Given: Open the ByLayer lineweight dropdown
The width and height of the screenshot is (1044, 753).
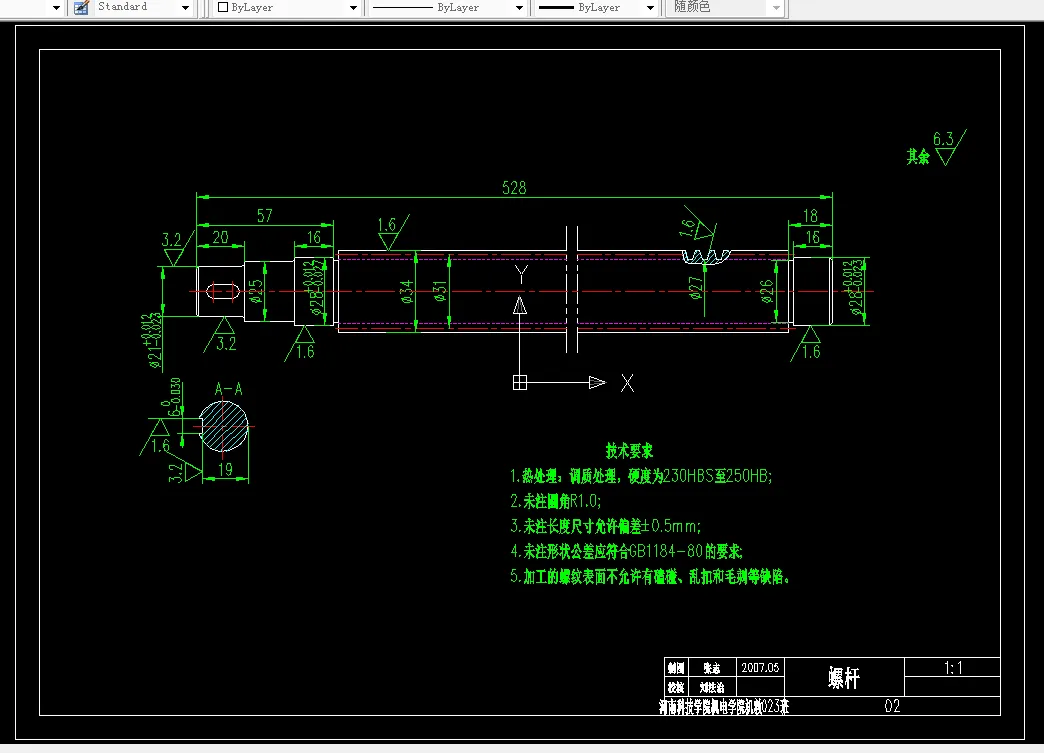Looking at the screenshot, I should click(651, 8).
